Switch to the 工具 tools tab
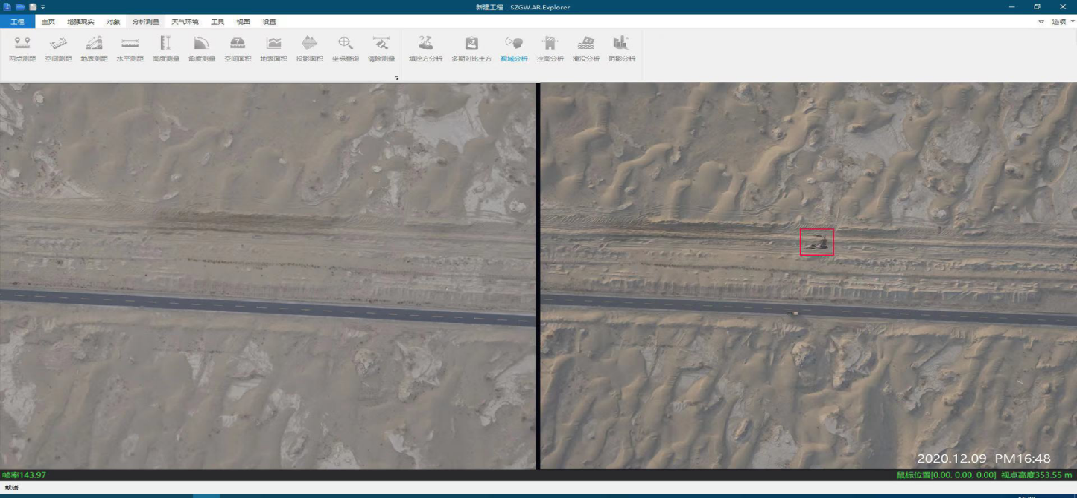The width and height of the screenshot is (1078, 499). [217, 21]
